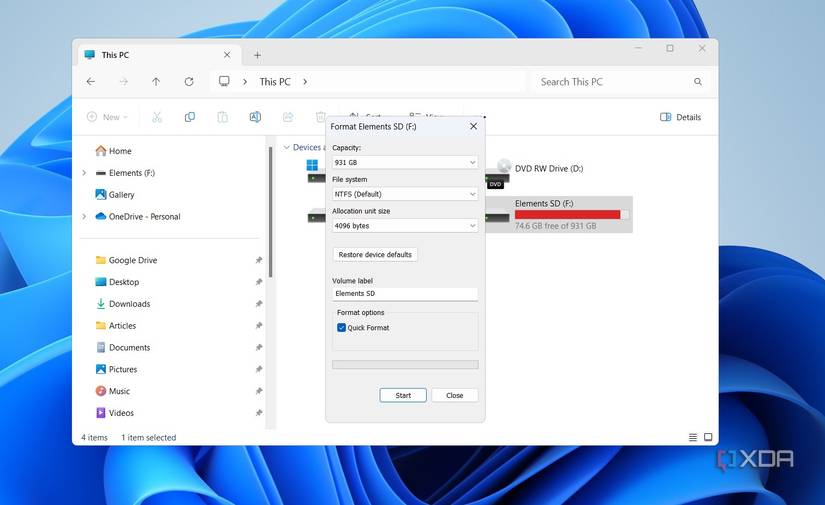
Task: Click '4 items' in status bar
Action: [94, 437]
